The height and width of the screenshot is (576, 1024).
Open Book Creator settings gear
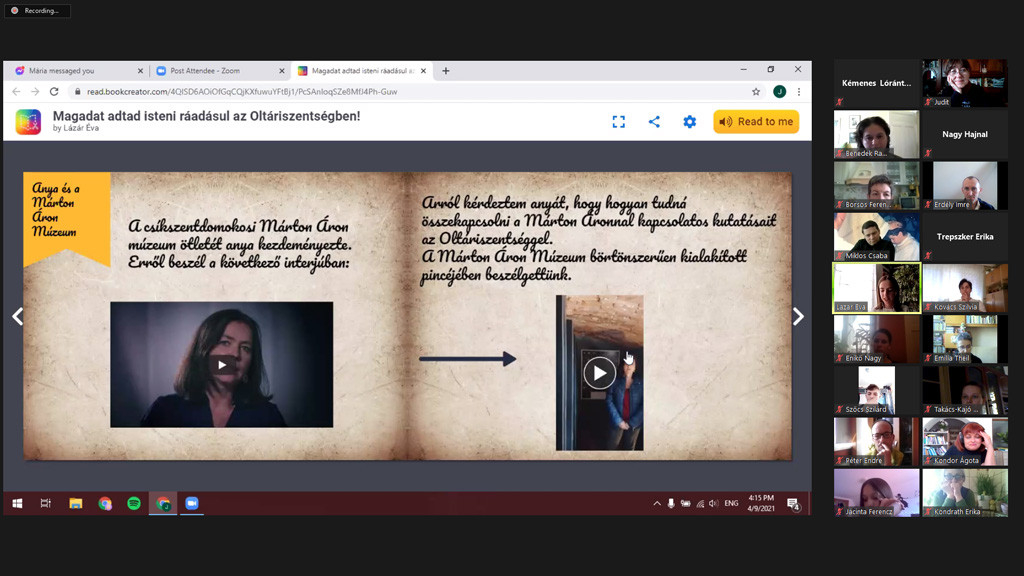689,122
